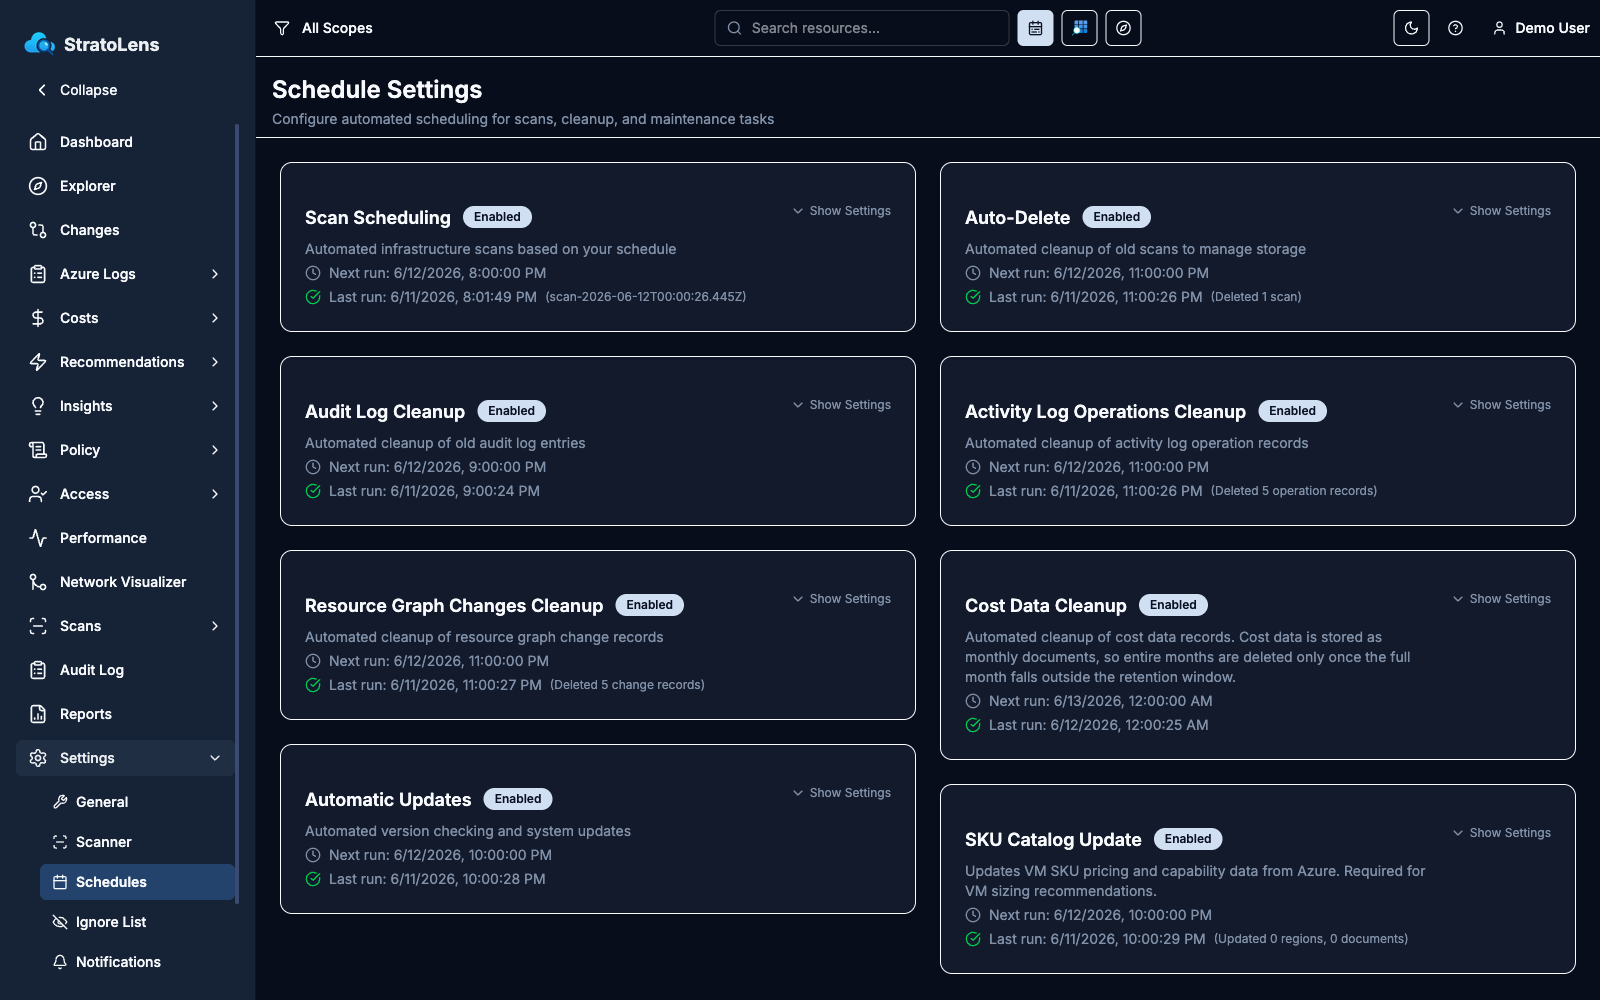Click the Settings gear icon

(x=38, y=758)
